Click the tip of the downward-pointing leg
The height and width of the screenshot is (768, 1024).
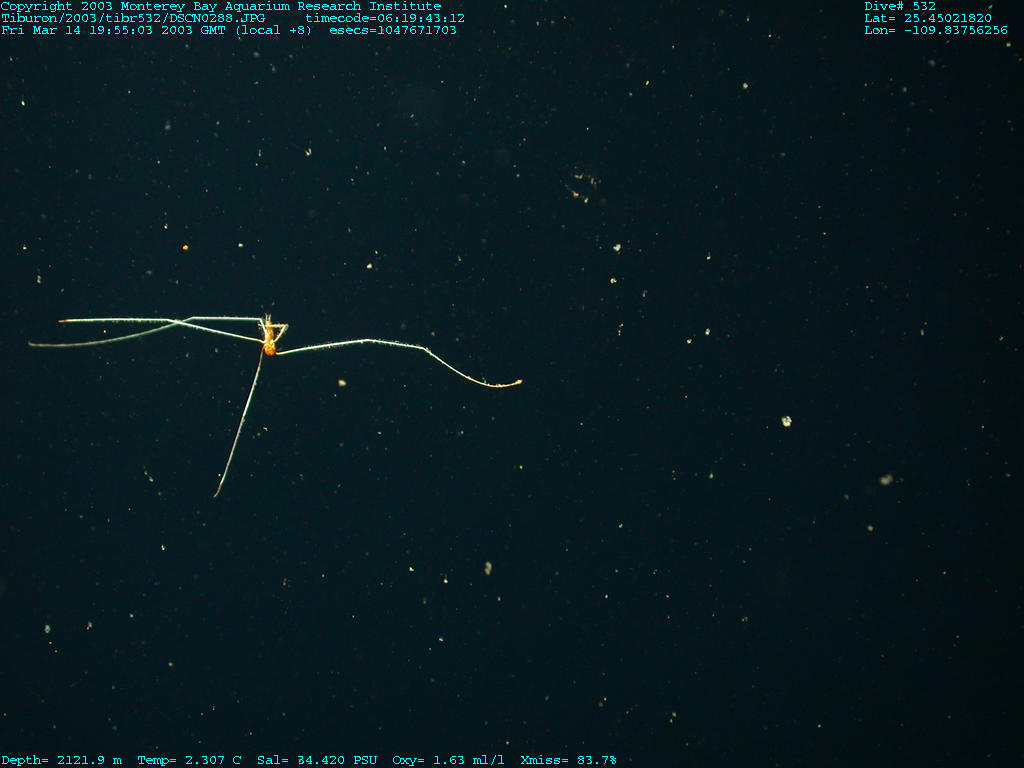click(216, 494)
